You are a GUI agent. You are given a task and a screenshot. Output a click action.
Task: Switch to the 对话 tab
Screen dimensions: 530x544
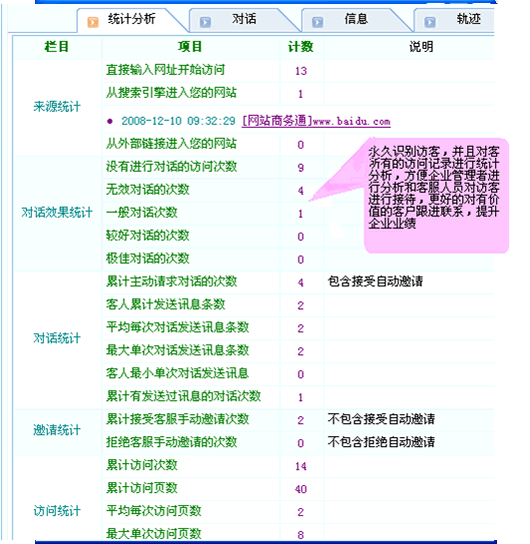(x=244, y=19)
